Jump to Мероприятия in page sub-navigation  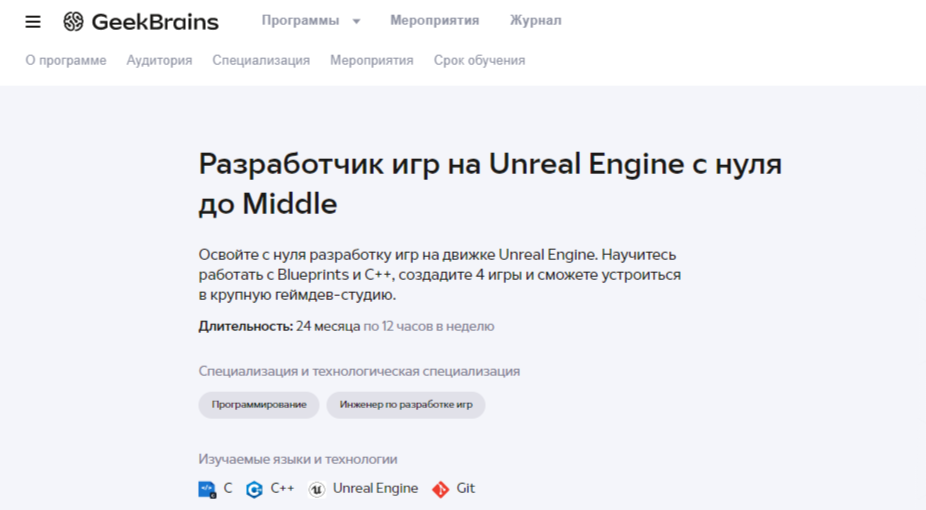[x=371, y=60]
